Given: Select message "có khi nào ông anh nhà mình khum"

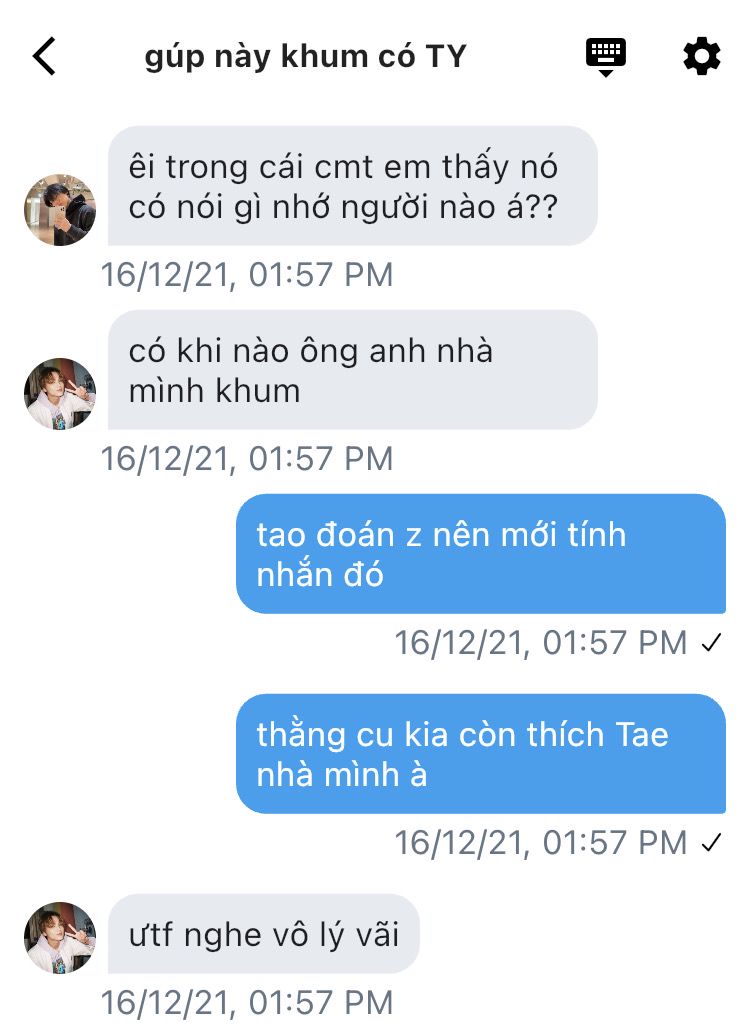Looking at the screenshot, I should tap(352, 370).
